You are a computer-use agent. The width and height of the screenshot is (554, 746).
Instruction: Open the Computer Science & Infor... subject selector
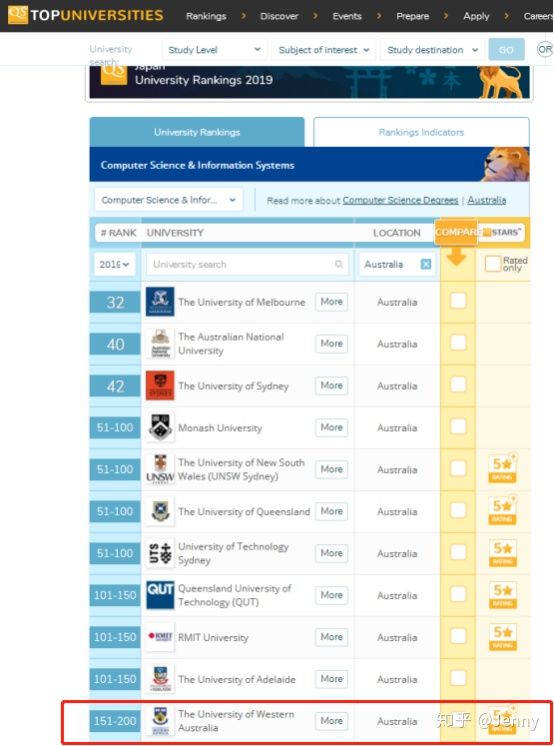point(168,200)
